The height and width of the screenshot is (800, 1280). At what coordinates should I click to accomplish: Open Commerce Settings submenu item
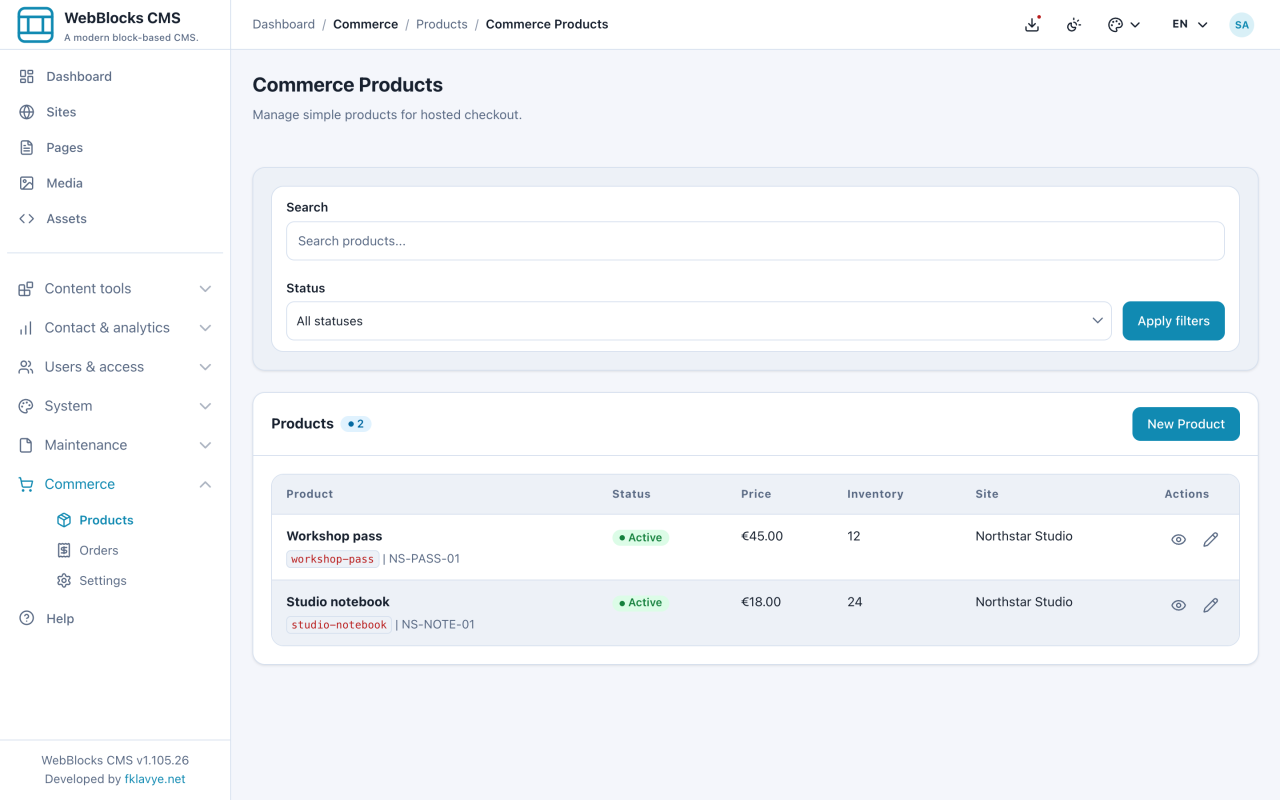(103, 580)
